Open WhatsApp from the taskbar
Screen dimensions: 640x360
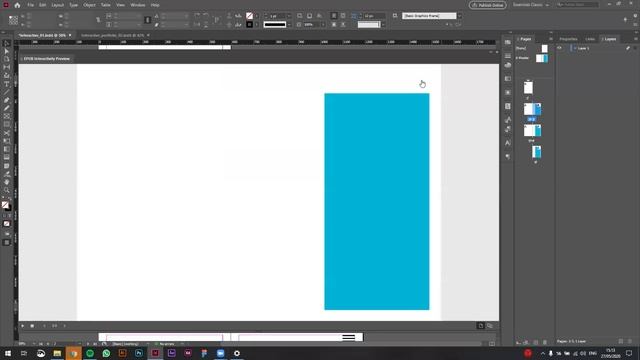tap(106, 353)
